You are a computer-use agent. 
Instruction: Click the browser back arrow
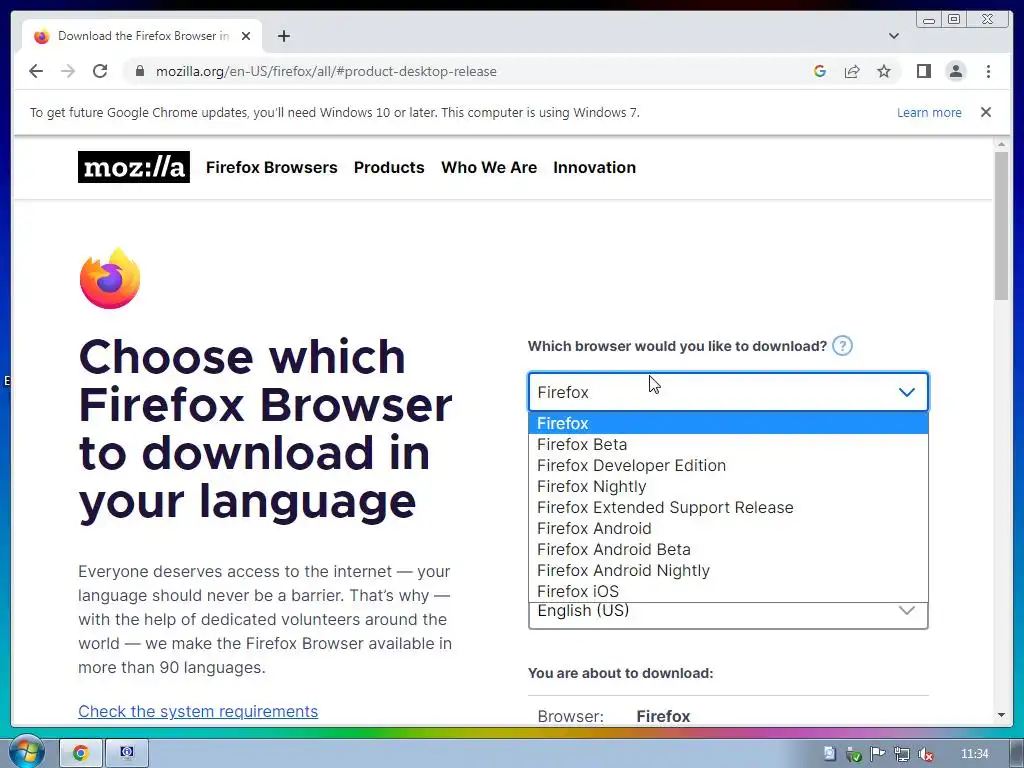pyautogui.click(x=36, y=71)
